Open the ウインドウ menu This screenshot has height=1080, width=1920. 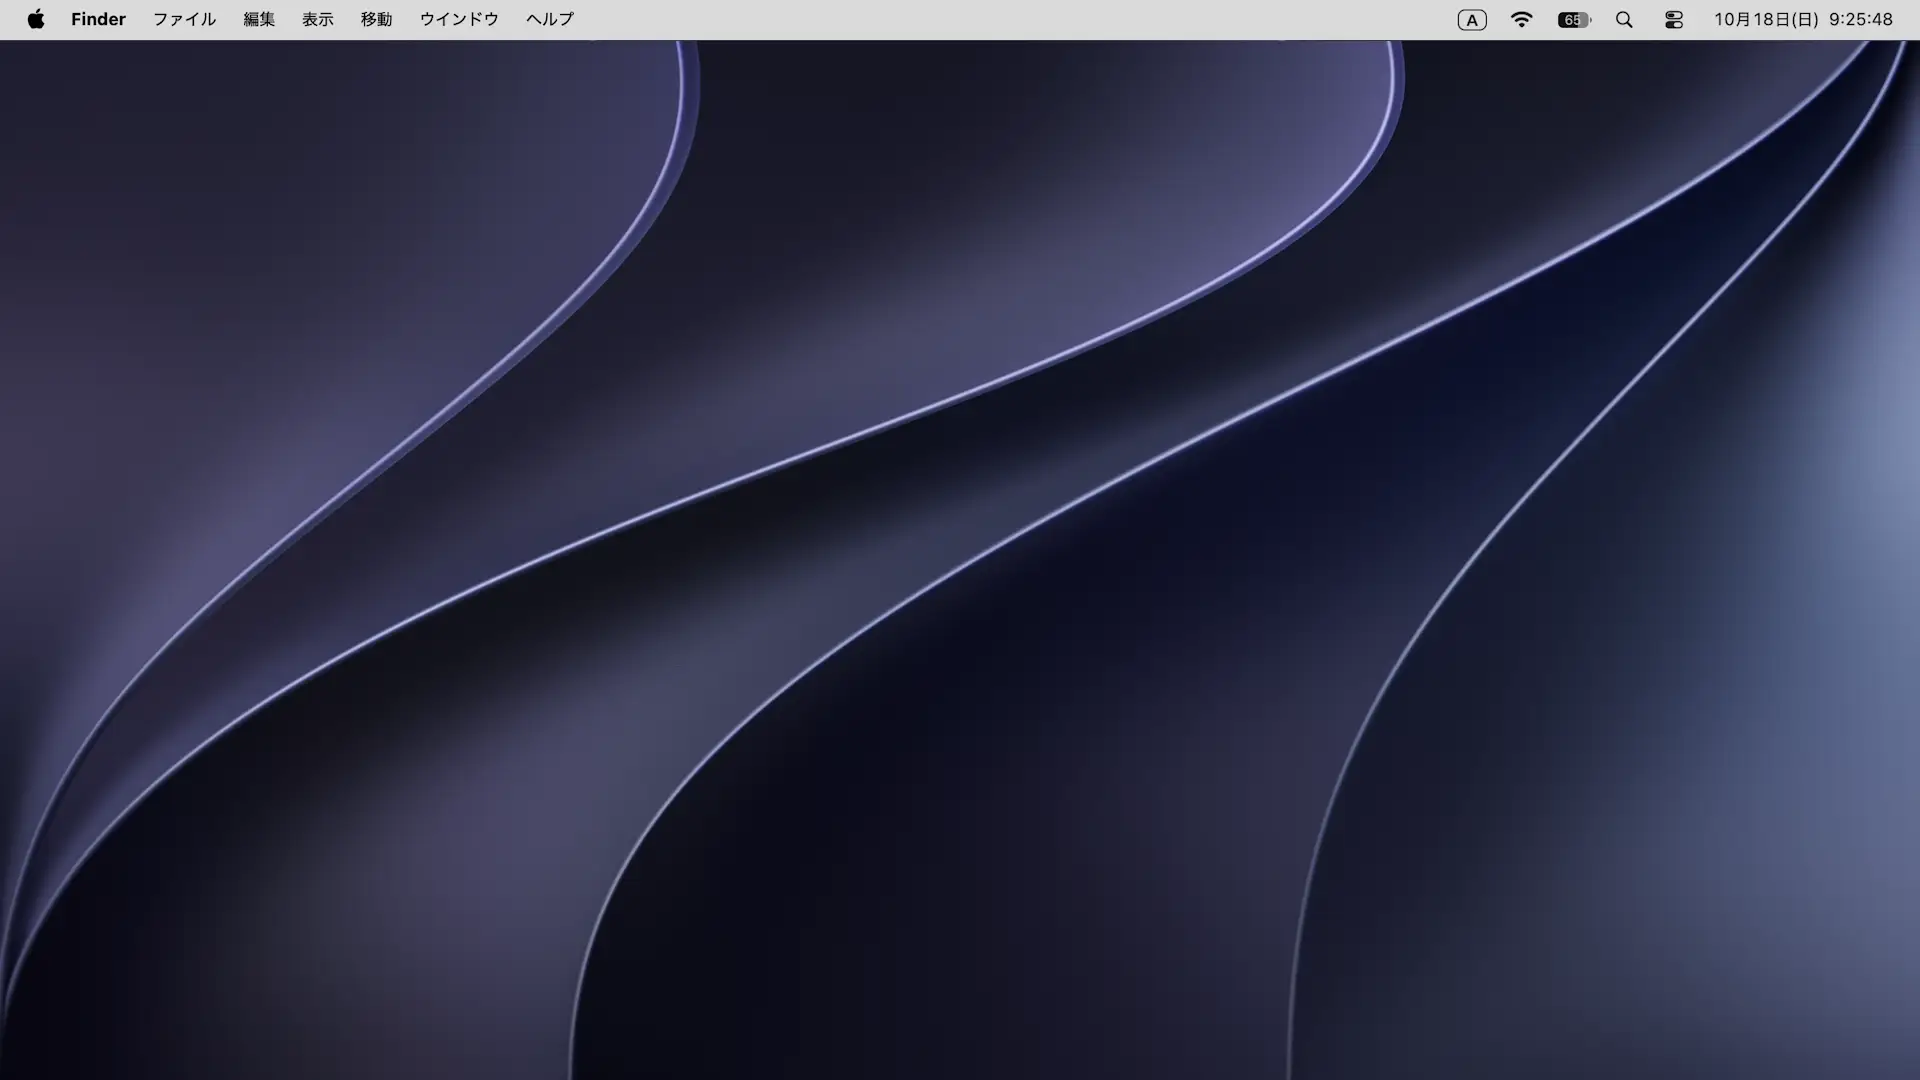(459, 19)
